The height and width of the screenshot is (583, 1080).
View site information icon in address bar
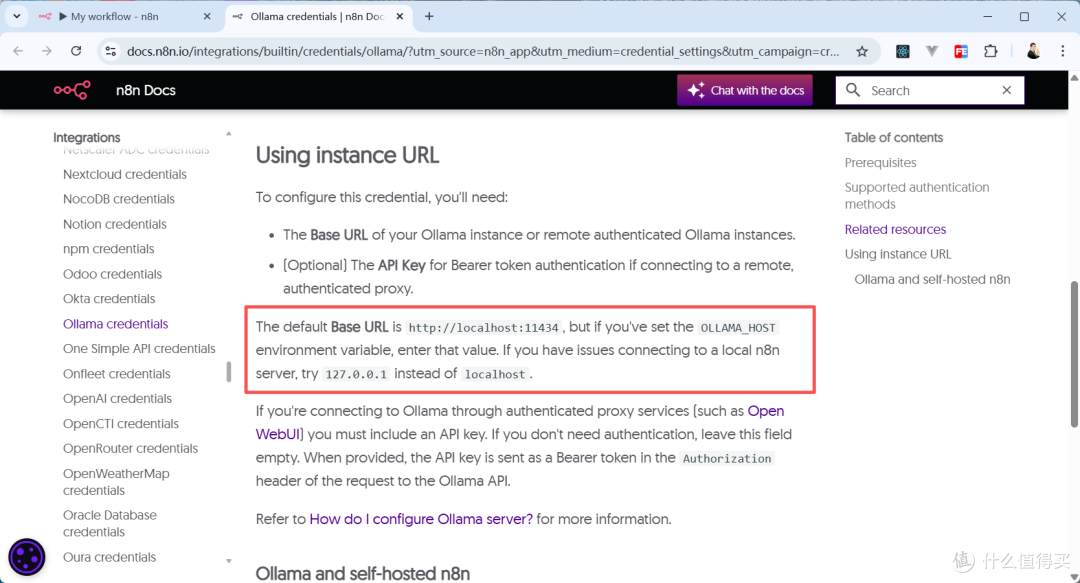pos(110,51)
